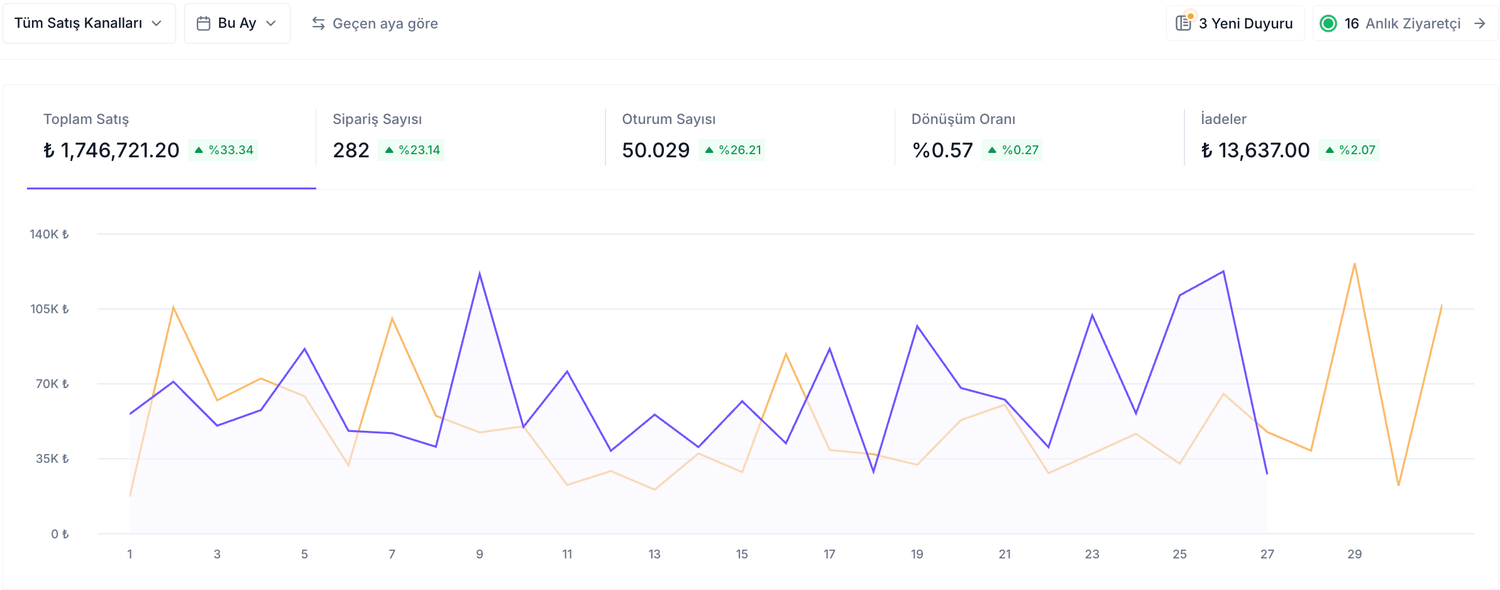Toggle the Geçen aya göre comparison
Image resolution: width=1500 pixels, height=590 pixels.
click(375, 23)
